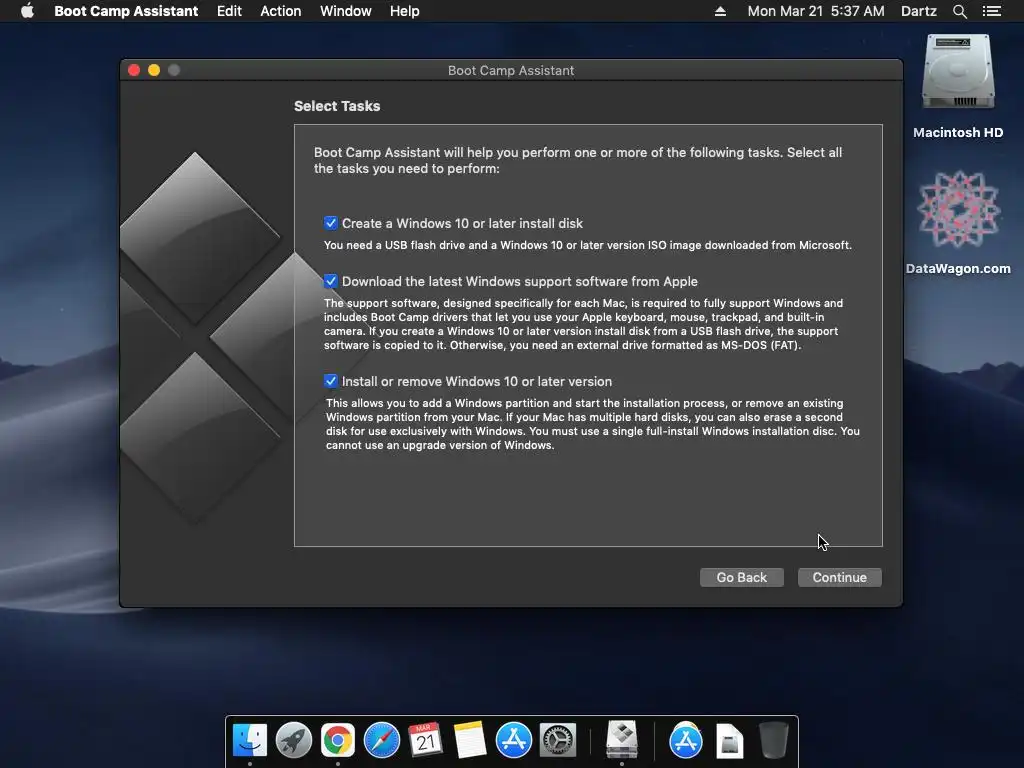
Task: Open Google Chrome from the Dock
Action: (338, 741)
